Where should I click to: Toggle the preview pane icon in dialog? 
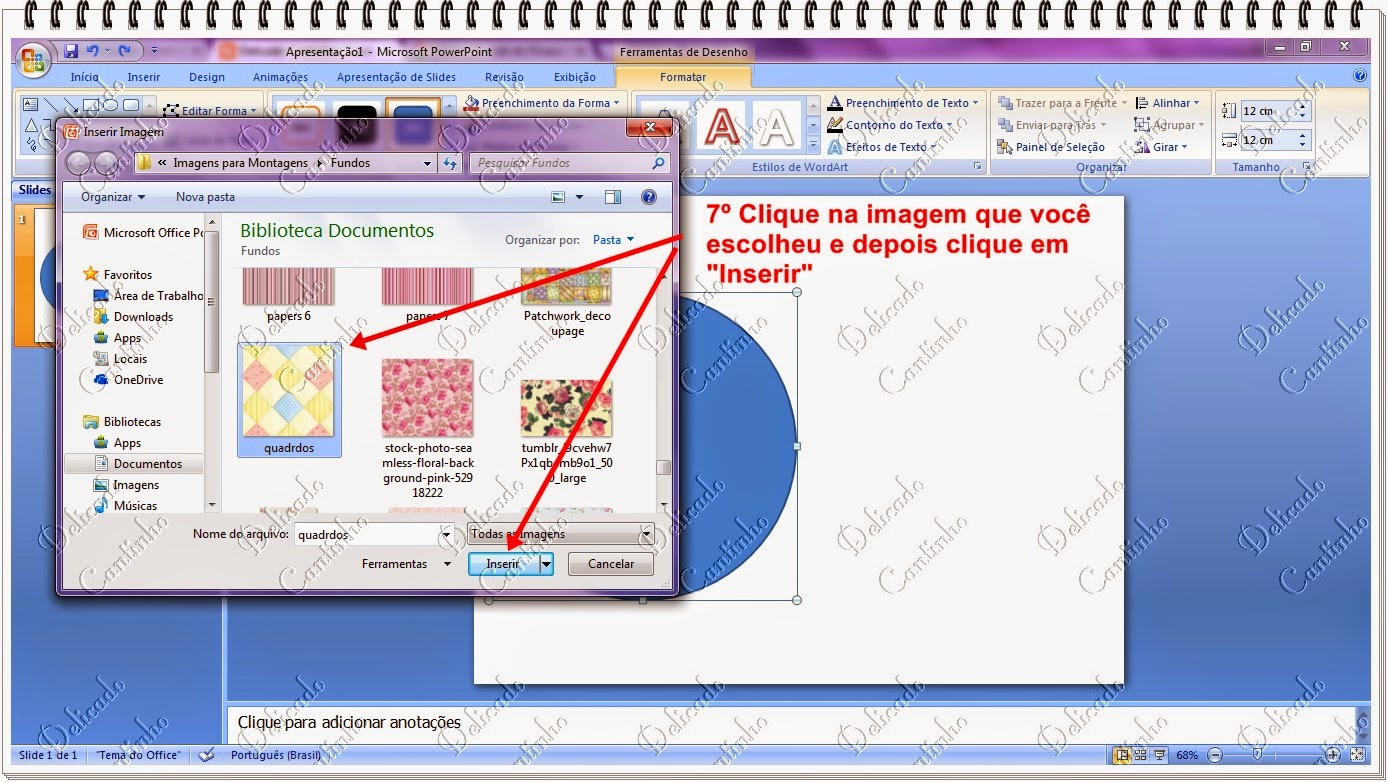pos(613,197)
